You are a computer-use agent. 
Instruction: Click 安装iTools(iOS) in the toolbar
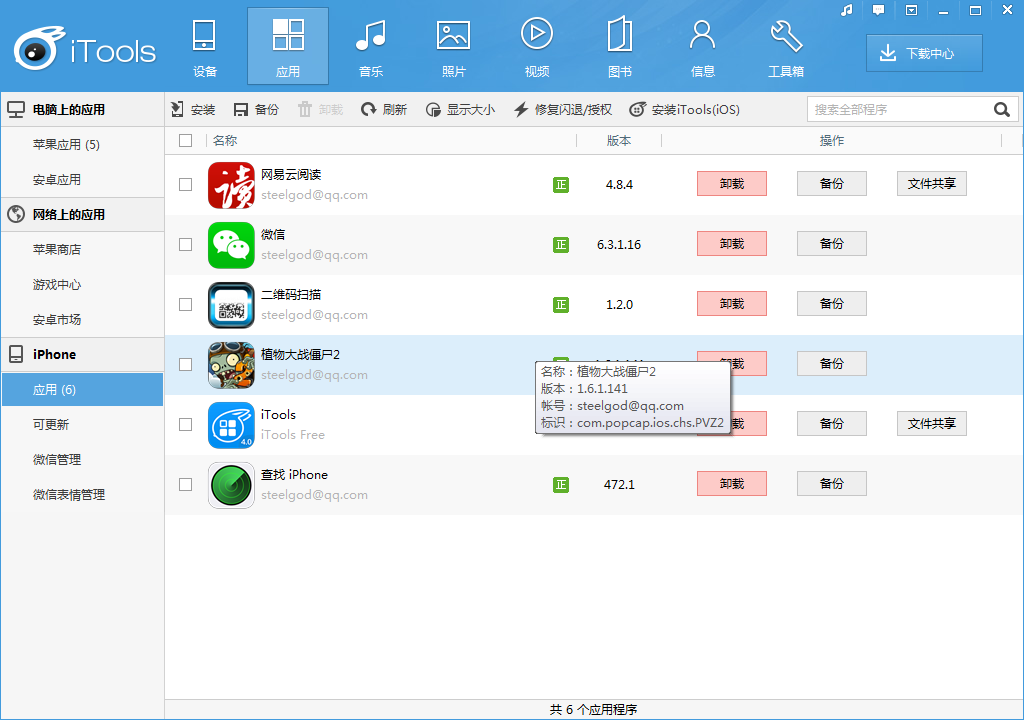click(684, 110)
